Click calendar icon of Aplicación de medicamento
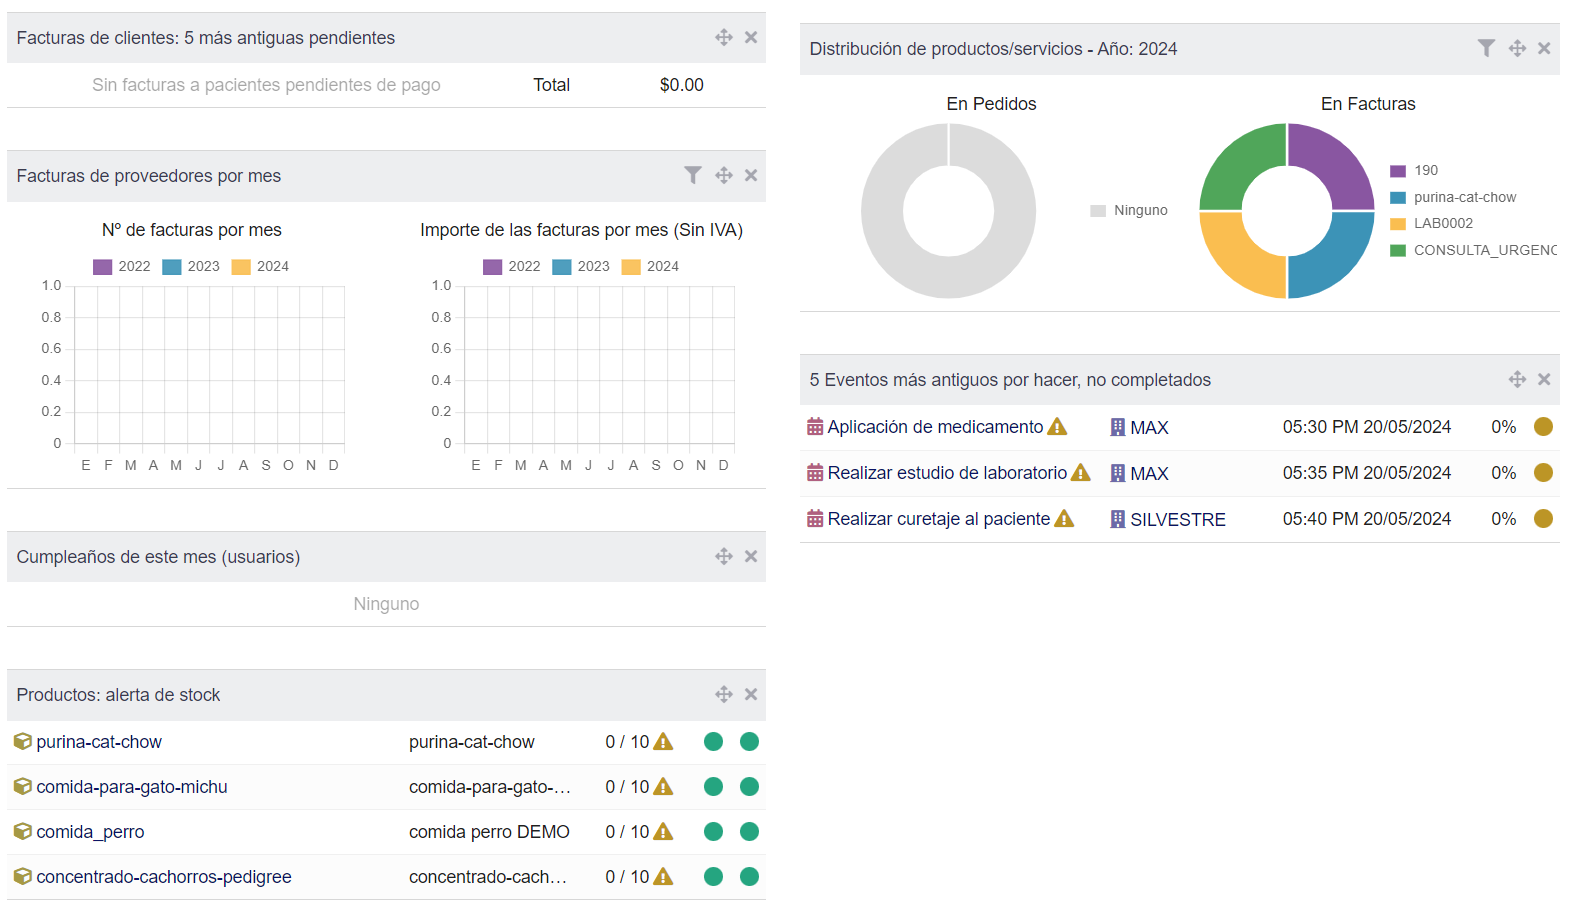The height and width of the screenshot is (914, 1588). 815,427
